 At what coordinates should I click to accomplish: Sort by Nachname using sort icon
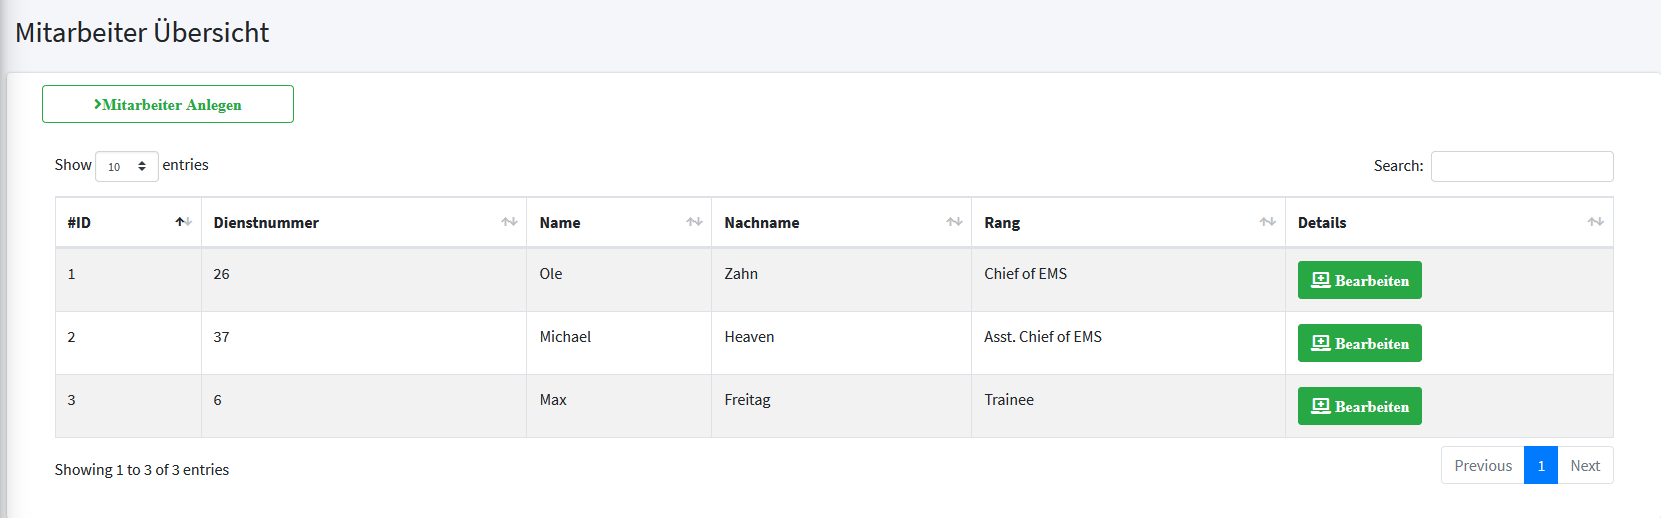tap(954, 222)
